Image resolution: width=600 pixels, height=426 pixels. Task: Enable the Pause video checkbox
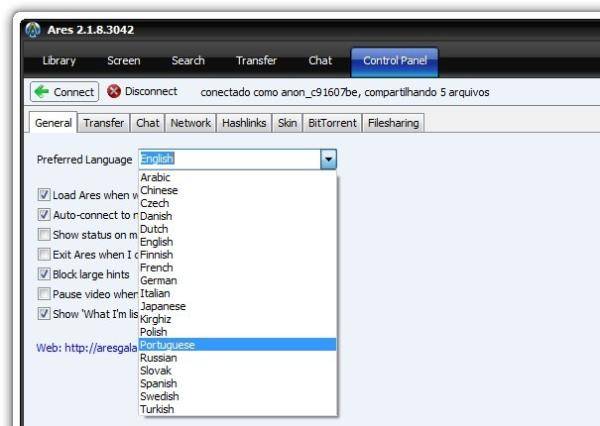tap(44, 294)
